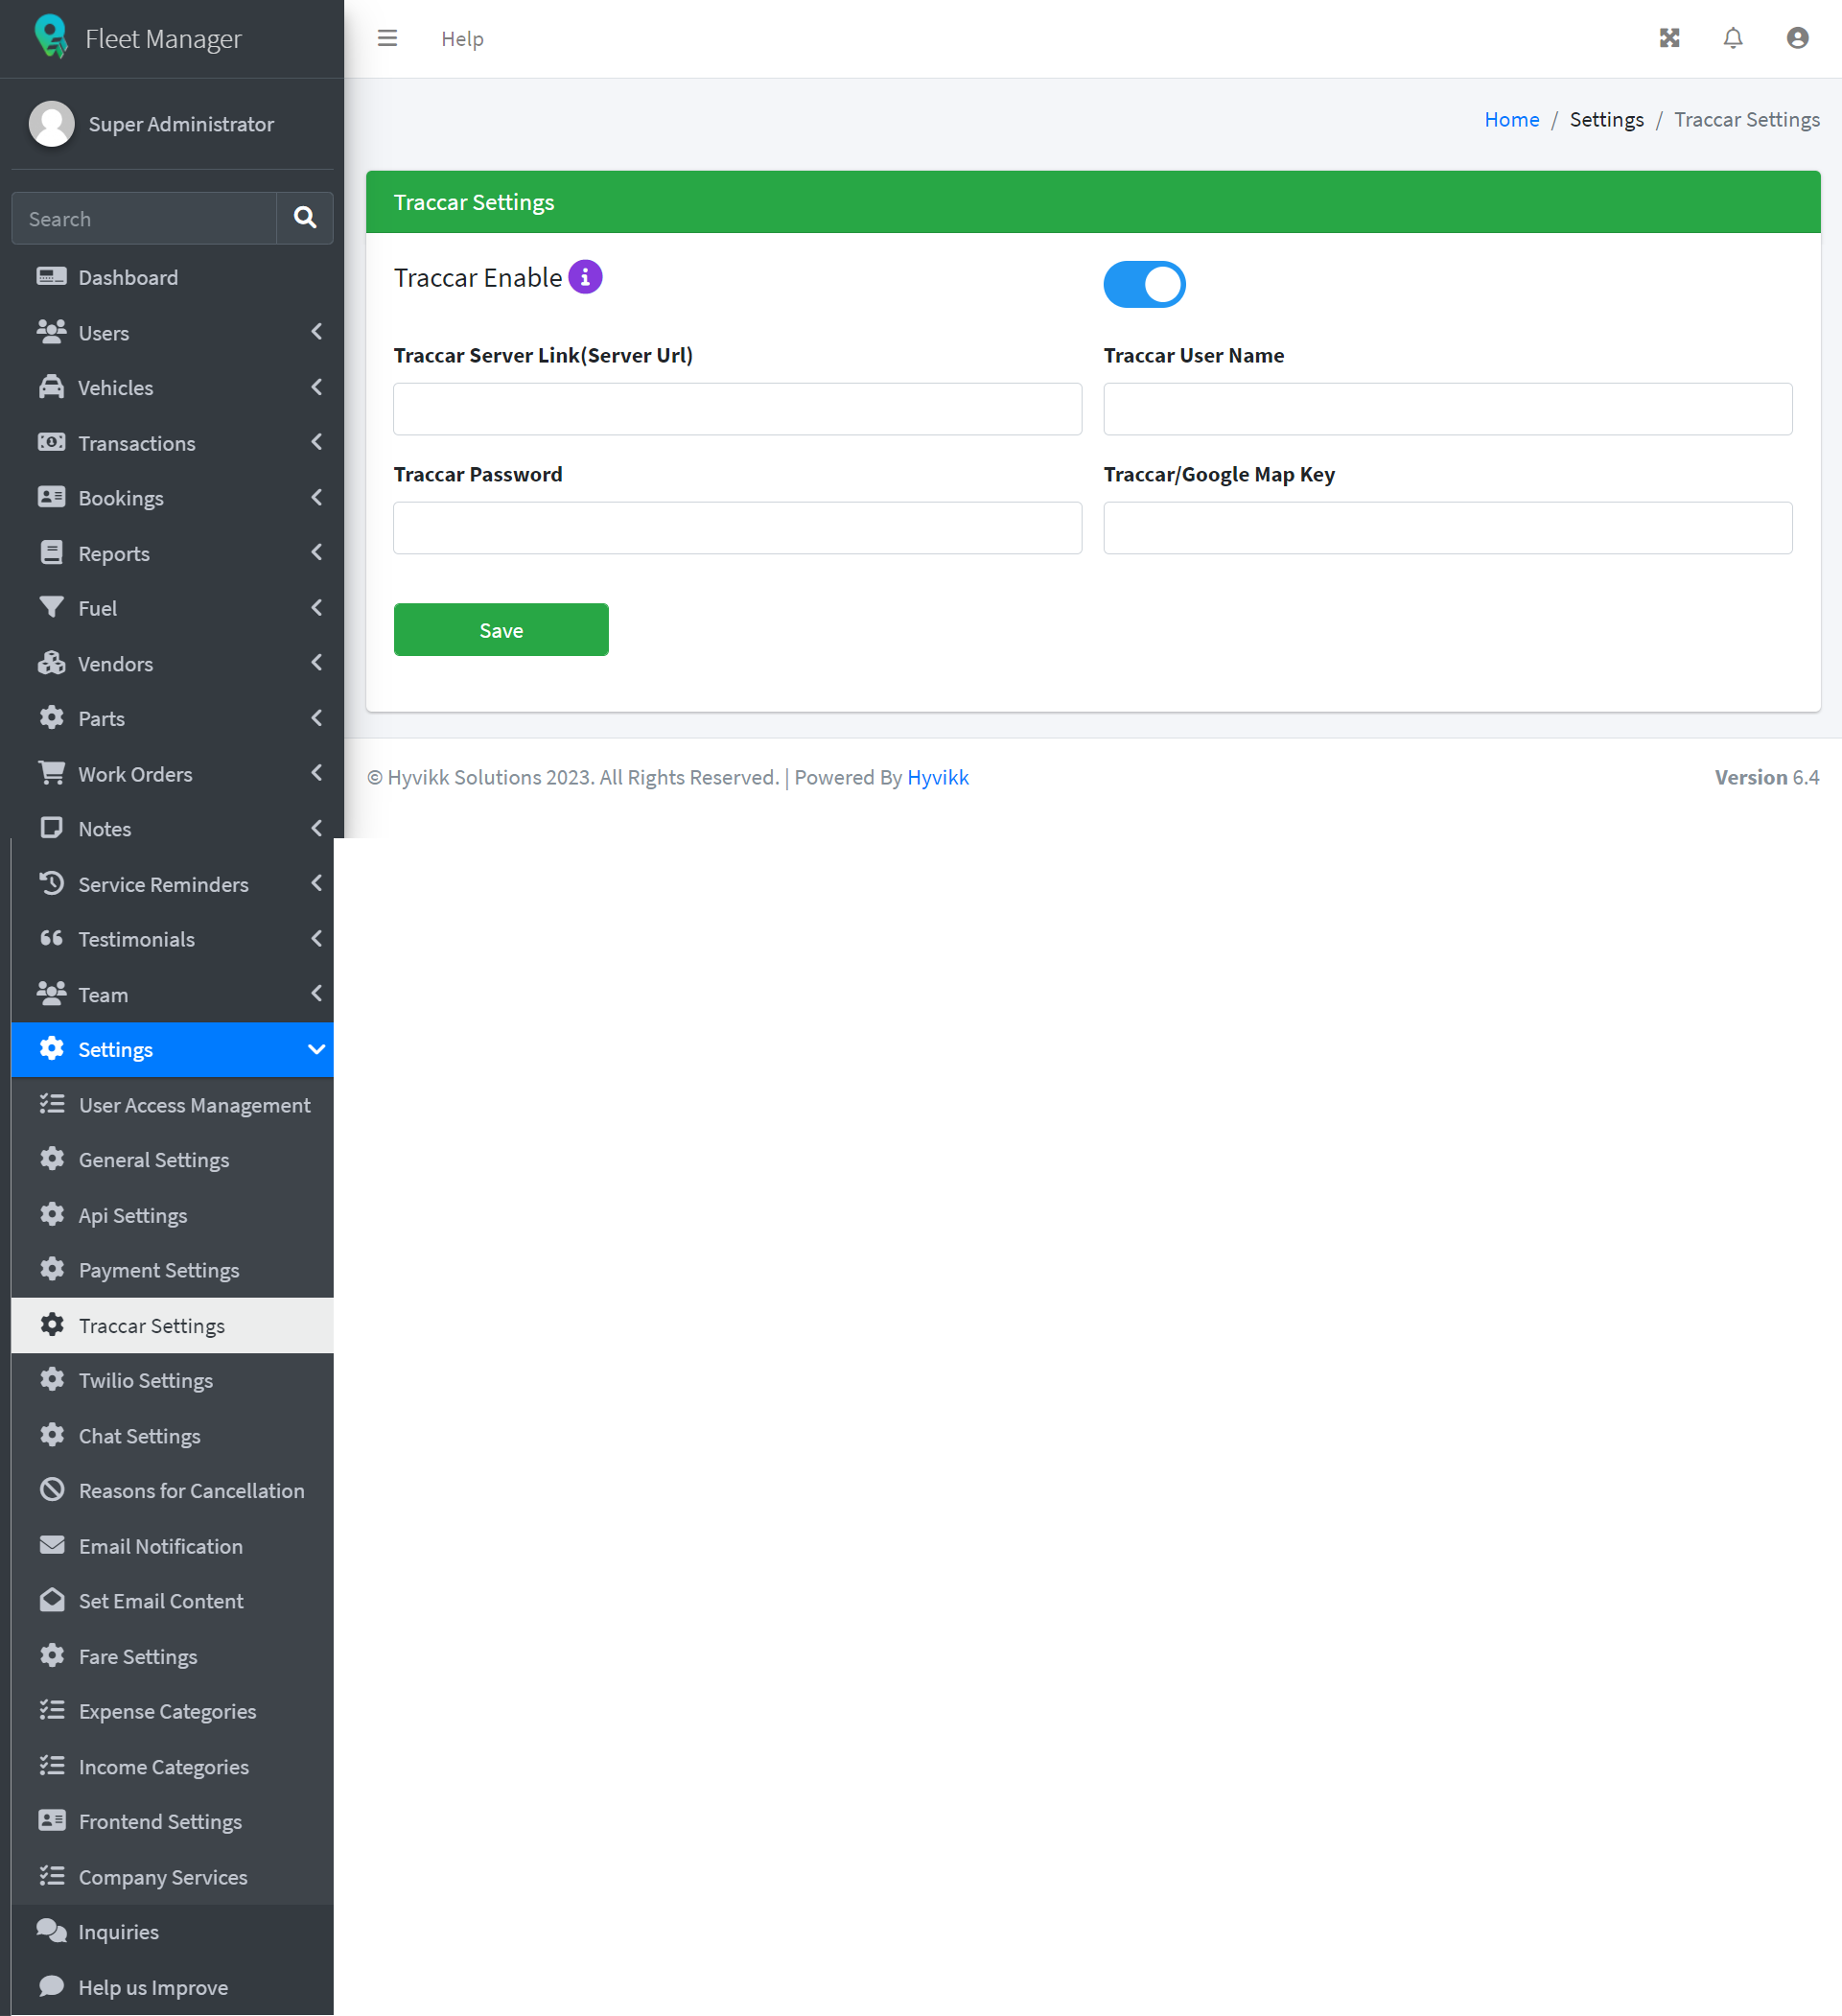Follow the Home breadcrumb link

(1511, 119)
